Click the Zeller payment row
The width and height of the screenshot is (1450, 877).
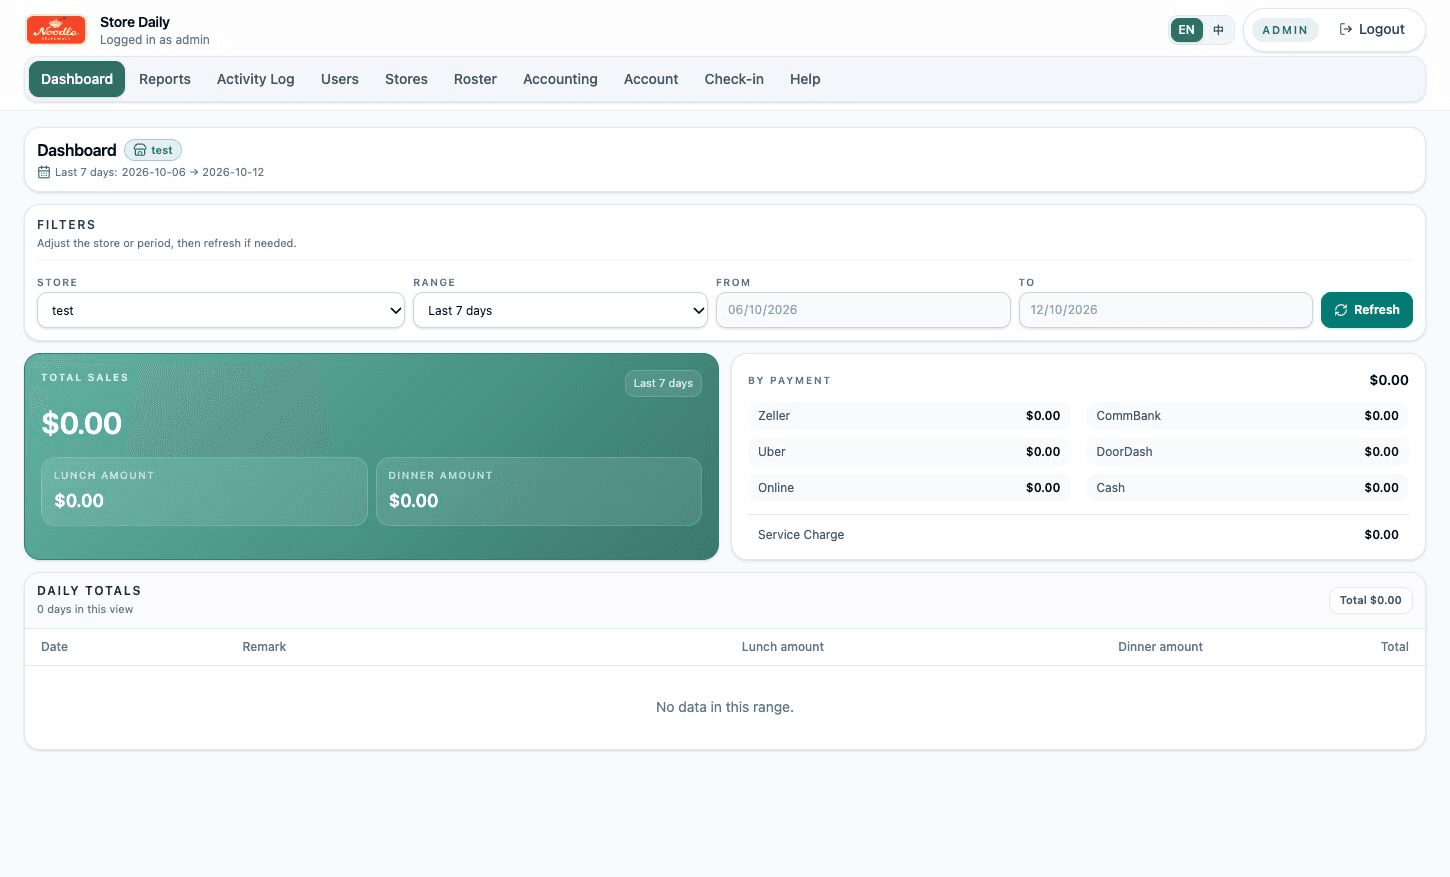(x=909, y=416)
